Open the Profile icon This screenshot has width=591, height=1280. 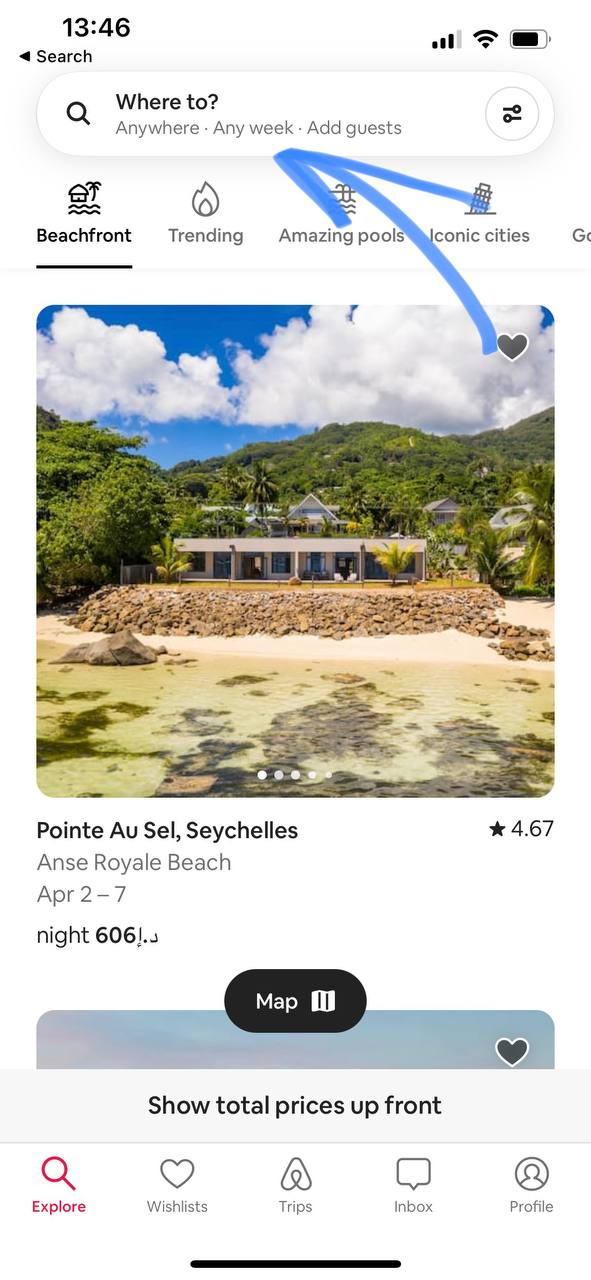[x=531, y=1173]
